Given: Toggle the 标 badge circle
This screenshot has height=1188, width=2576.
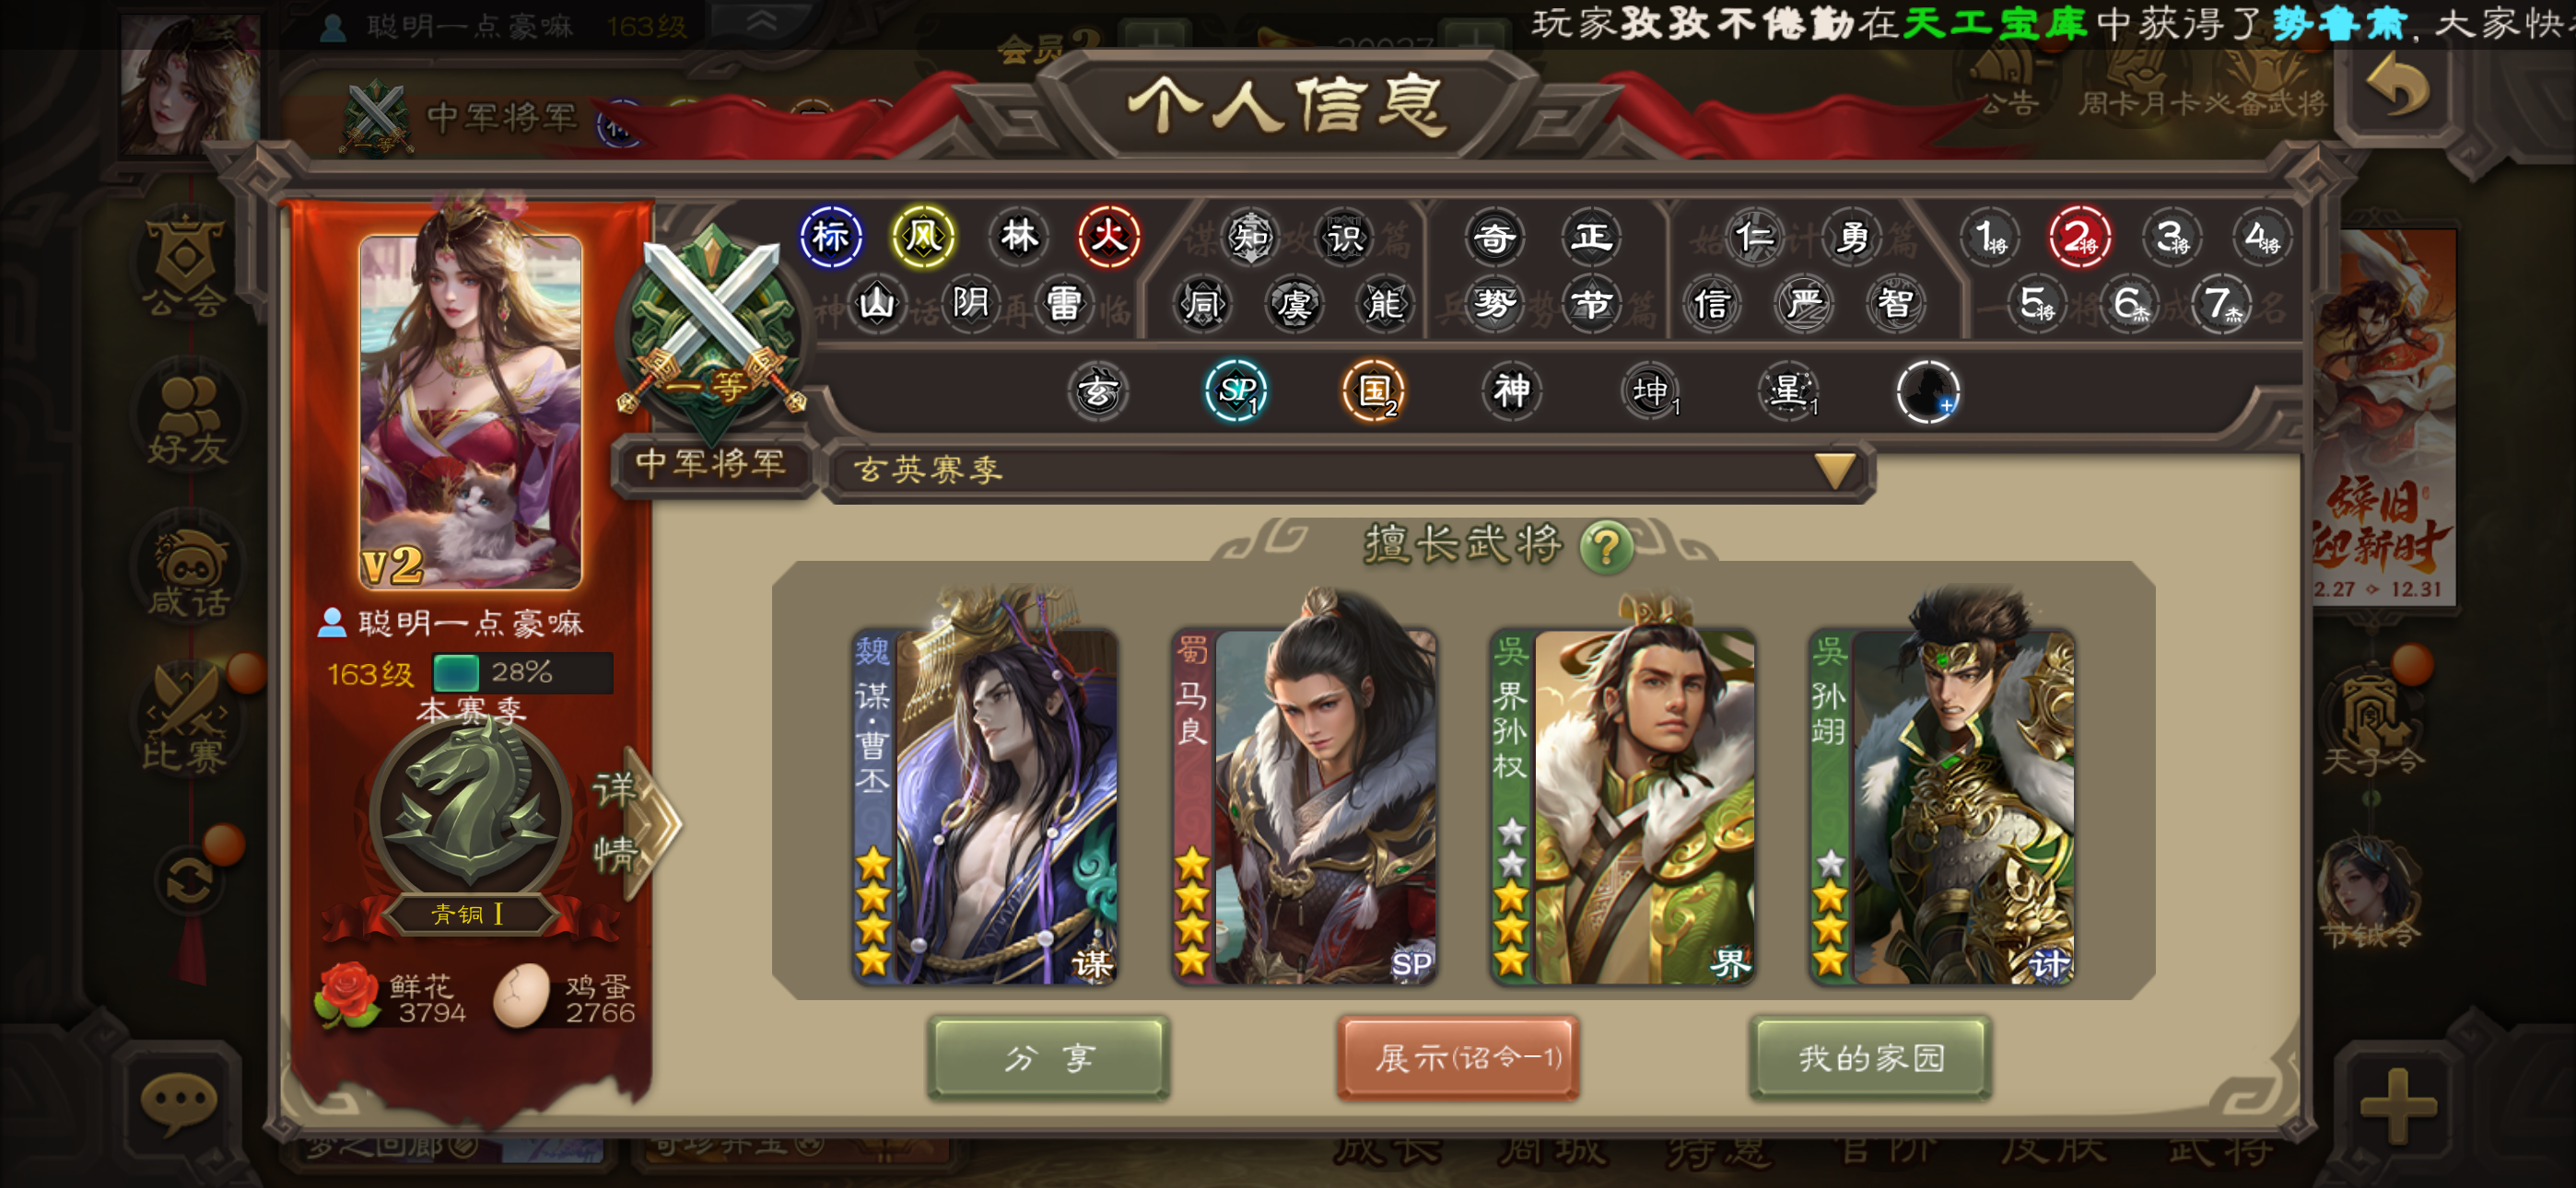Looking at the screenshot, I should pos(830,238).
